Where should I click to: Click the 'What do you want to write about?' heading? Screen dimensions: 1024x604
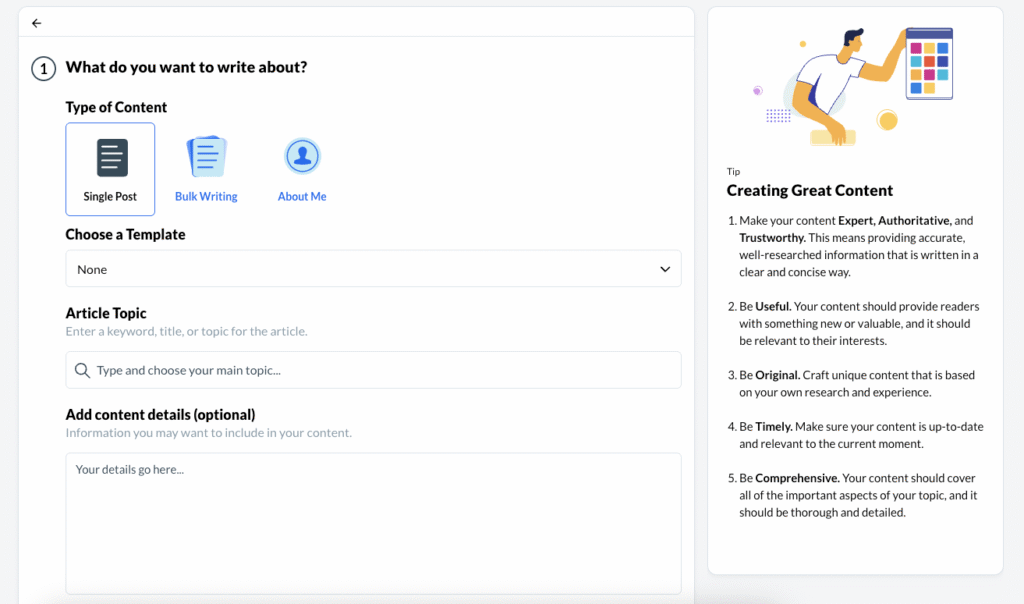186,68
